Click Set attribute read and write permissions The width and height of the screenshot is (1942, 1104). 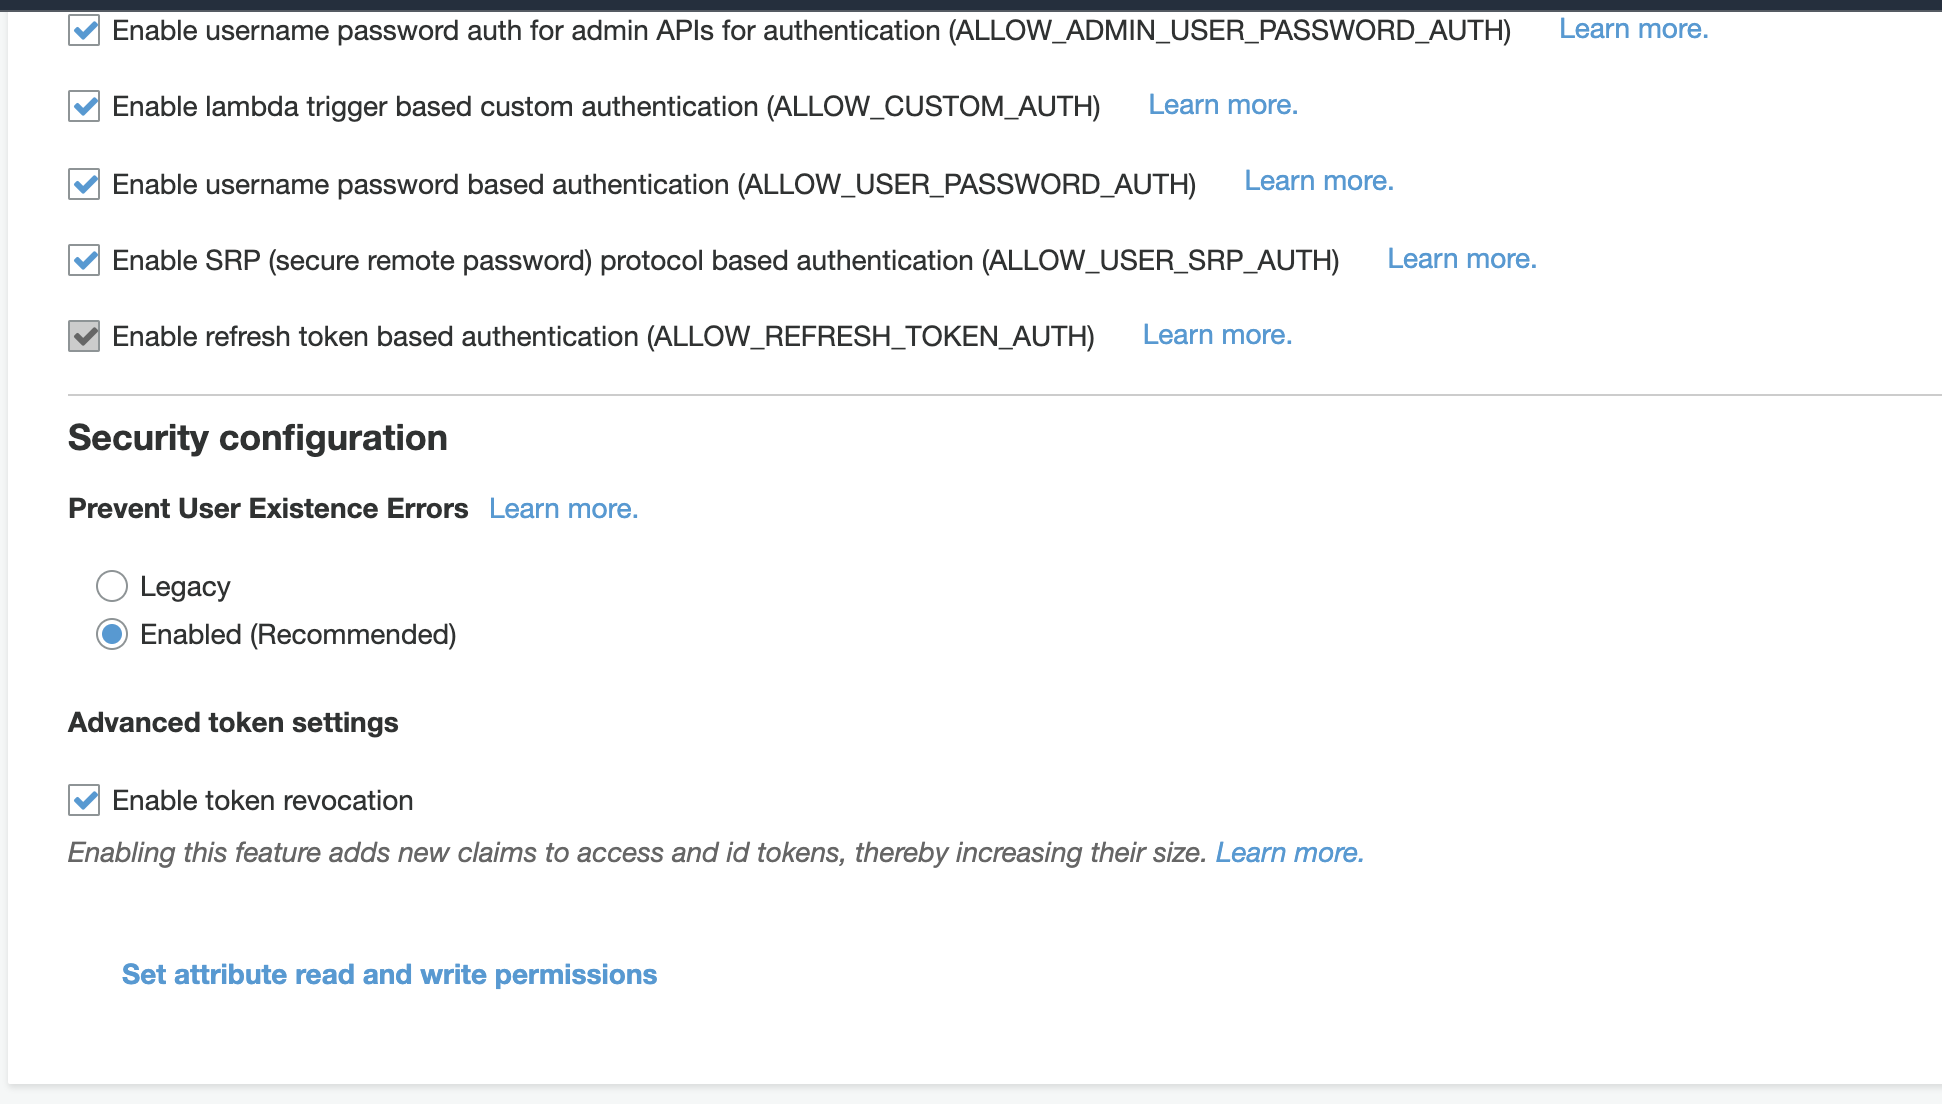click(x=388, y=974)
